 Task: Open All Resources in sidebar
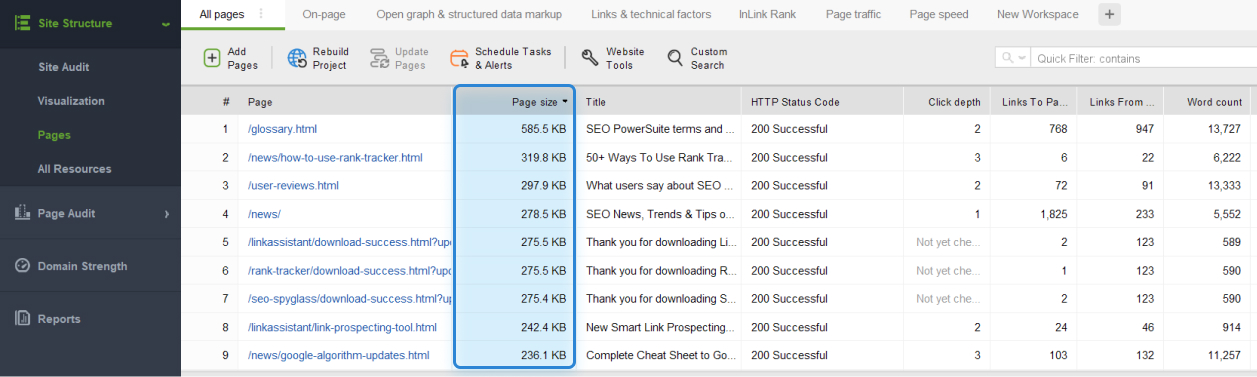coord(74,169)
